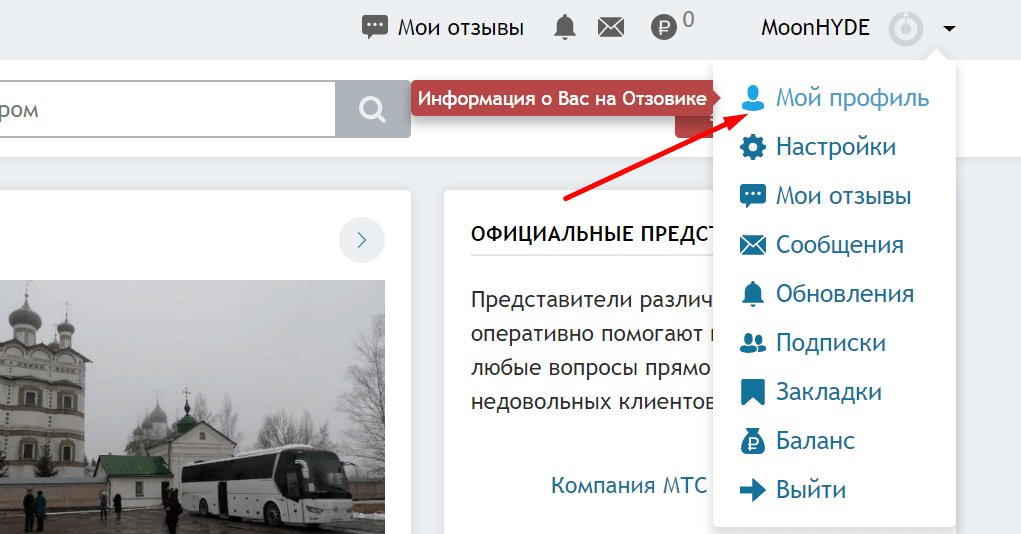The height and width of the screenshot is (534, 1021).
Task: Click the envelope icon beside 'Сообщения'
Action: click(753, 245)
